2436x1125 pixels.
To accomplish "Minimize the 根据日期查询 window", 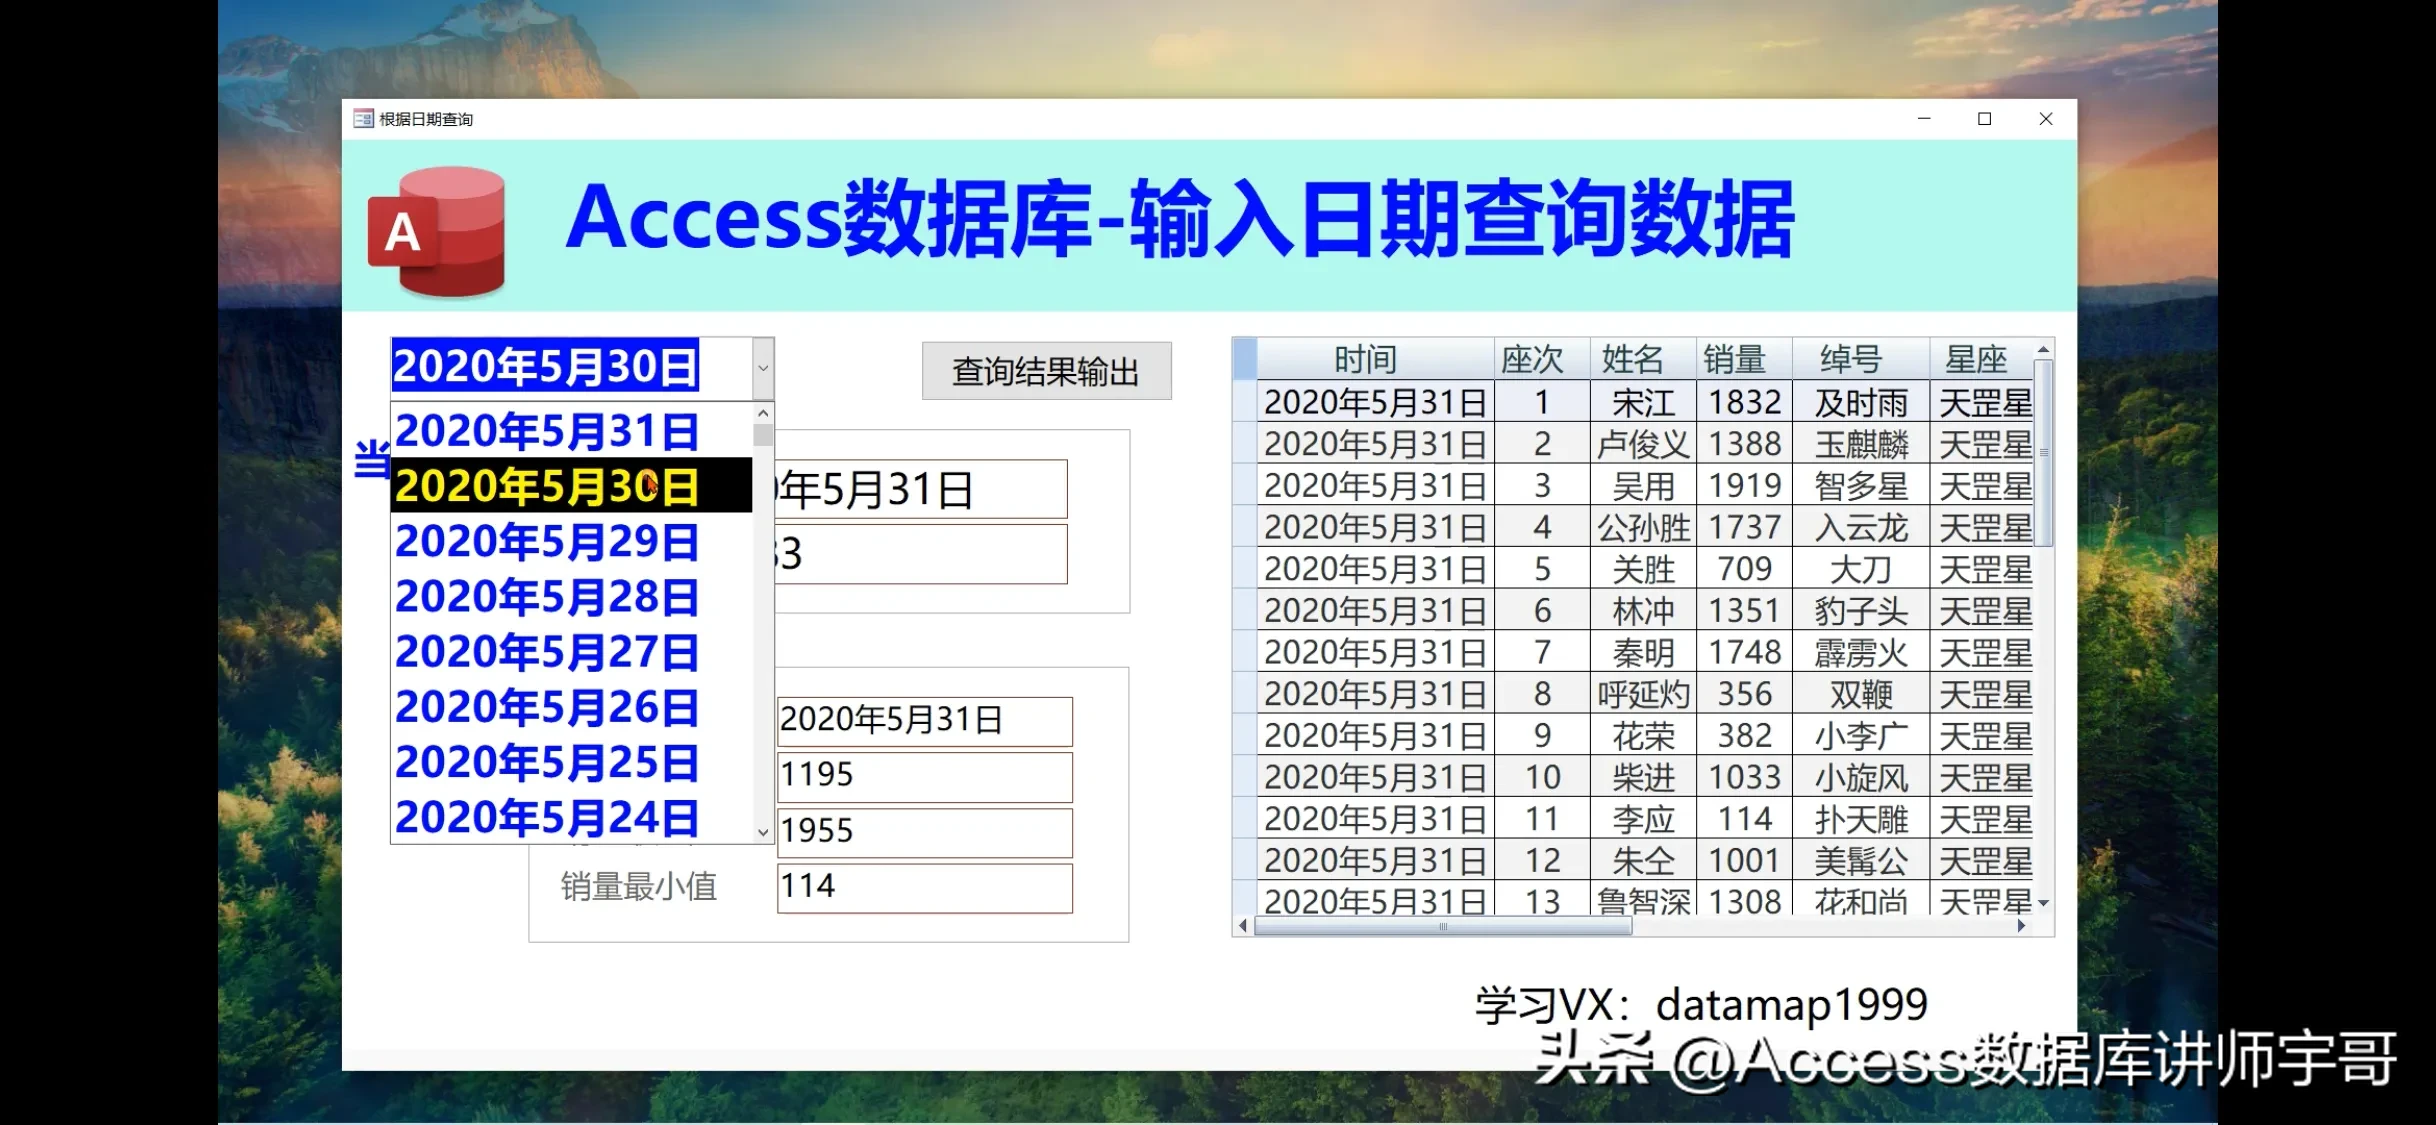I will [x=1924, y=119].
